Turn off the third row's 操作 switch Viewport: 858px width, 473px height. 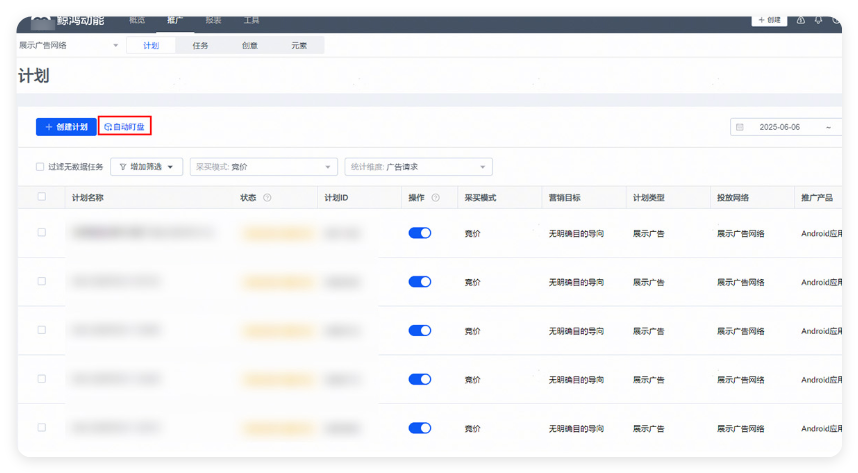click(x=420, y=331)
